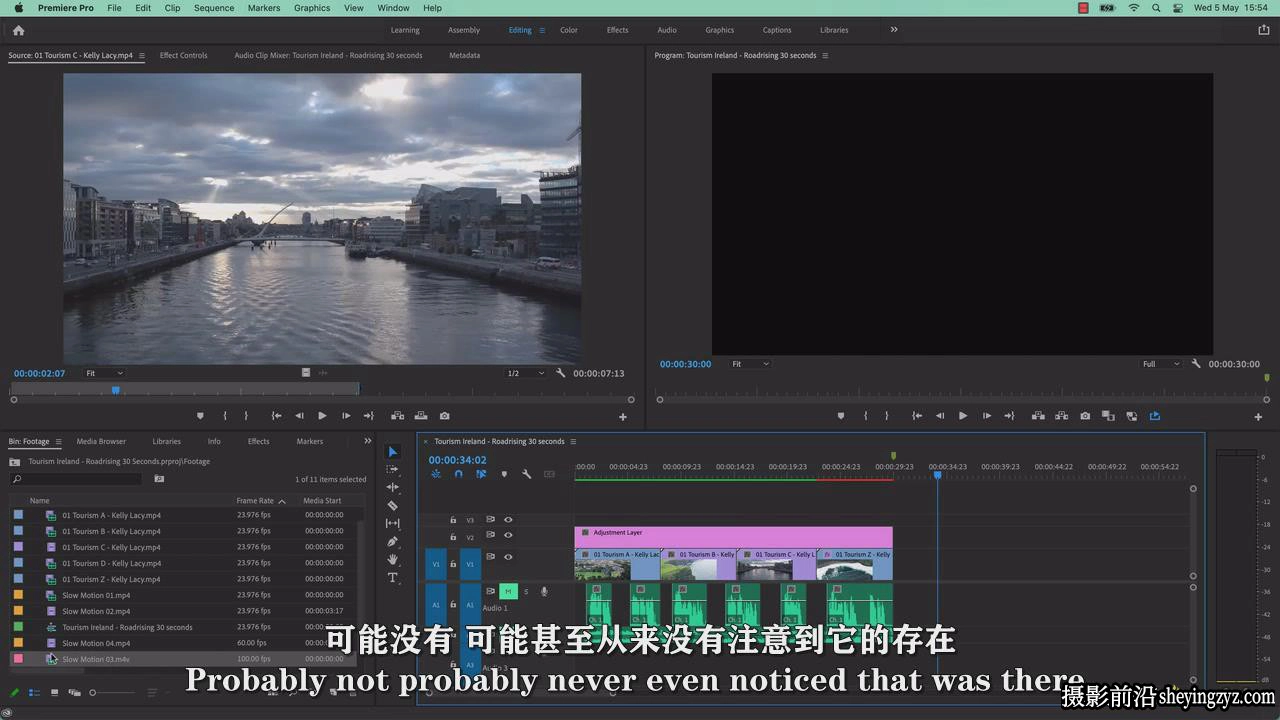Toggle V2 track output eye

point(508,536)
